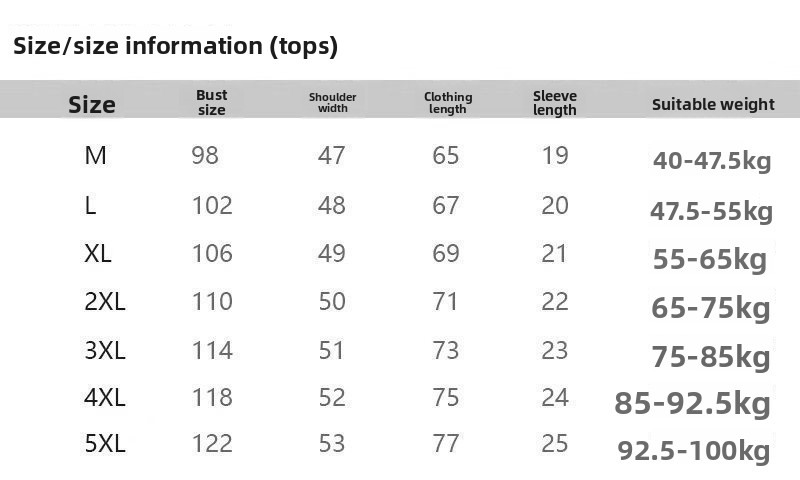Select weight range 85-92.5kg
Screen dimensions: 800x480
point(692,403)
